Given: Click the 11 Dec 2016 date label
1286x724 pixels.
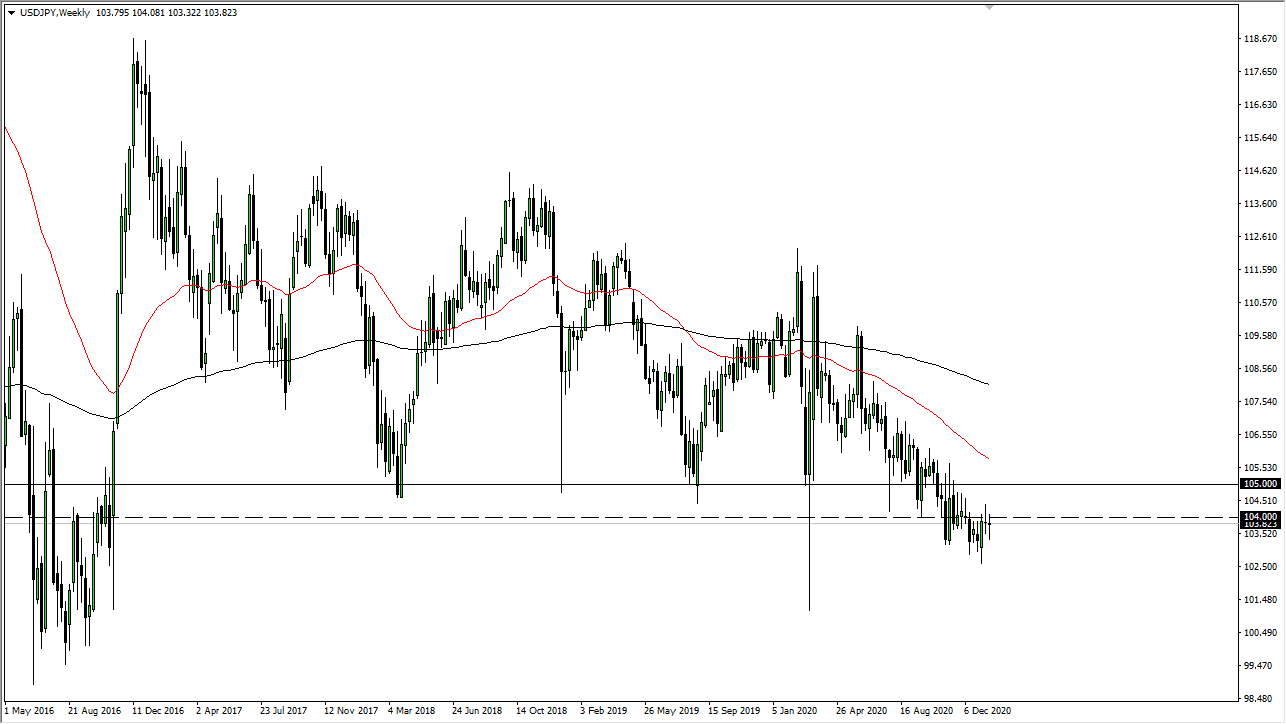Looking at the screenshot, I should pyautogui.click(x=159, y=711).
